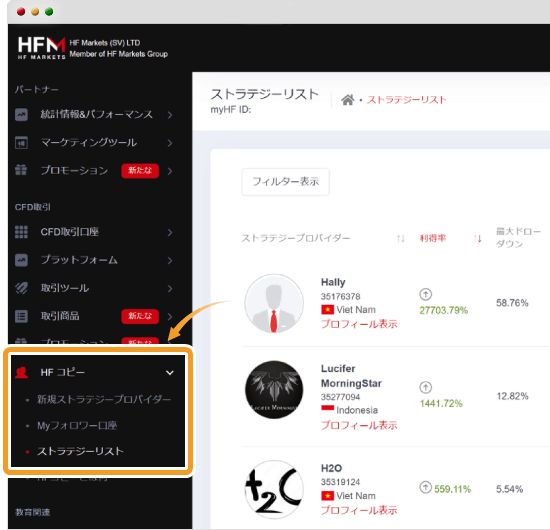Collapse the HF コピー menu chevron
Image resolution: width=550 pixels, height=530 pixels.
[170, 373]
